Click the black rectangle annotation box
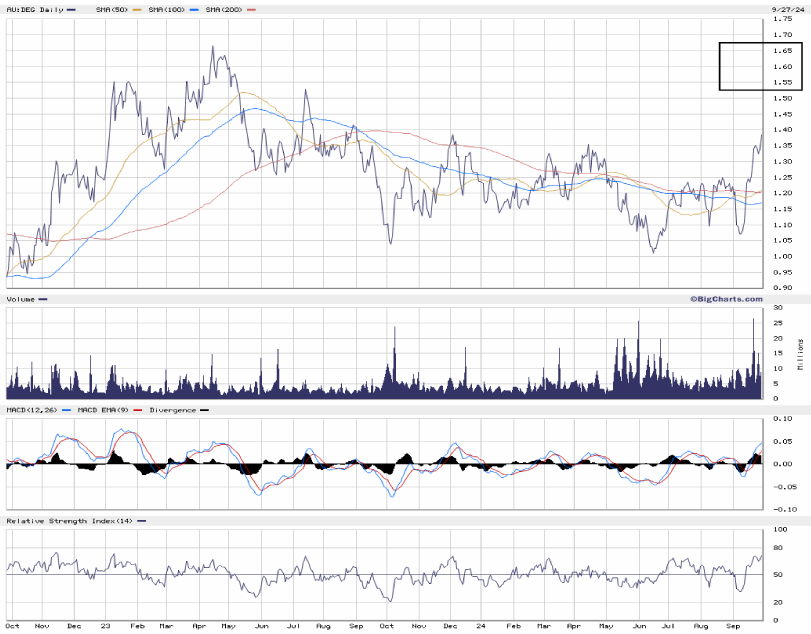This screenshot has width=811, height=634. point(759,67)
